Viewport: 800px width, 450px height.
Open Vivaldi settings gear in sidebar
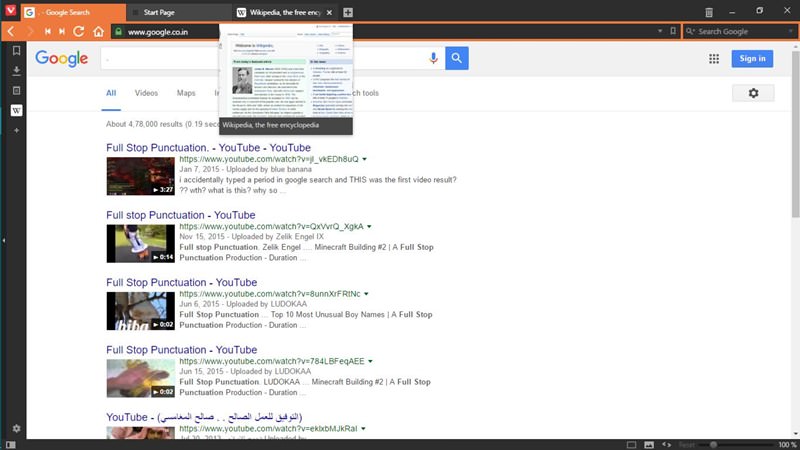coord(16,429)
